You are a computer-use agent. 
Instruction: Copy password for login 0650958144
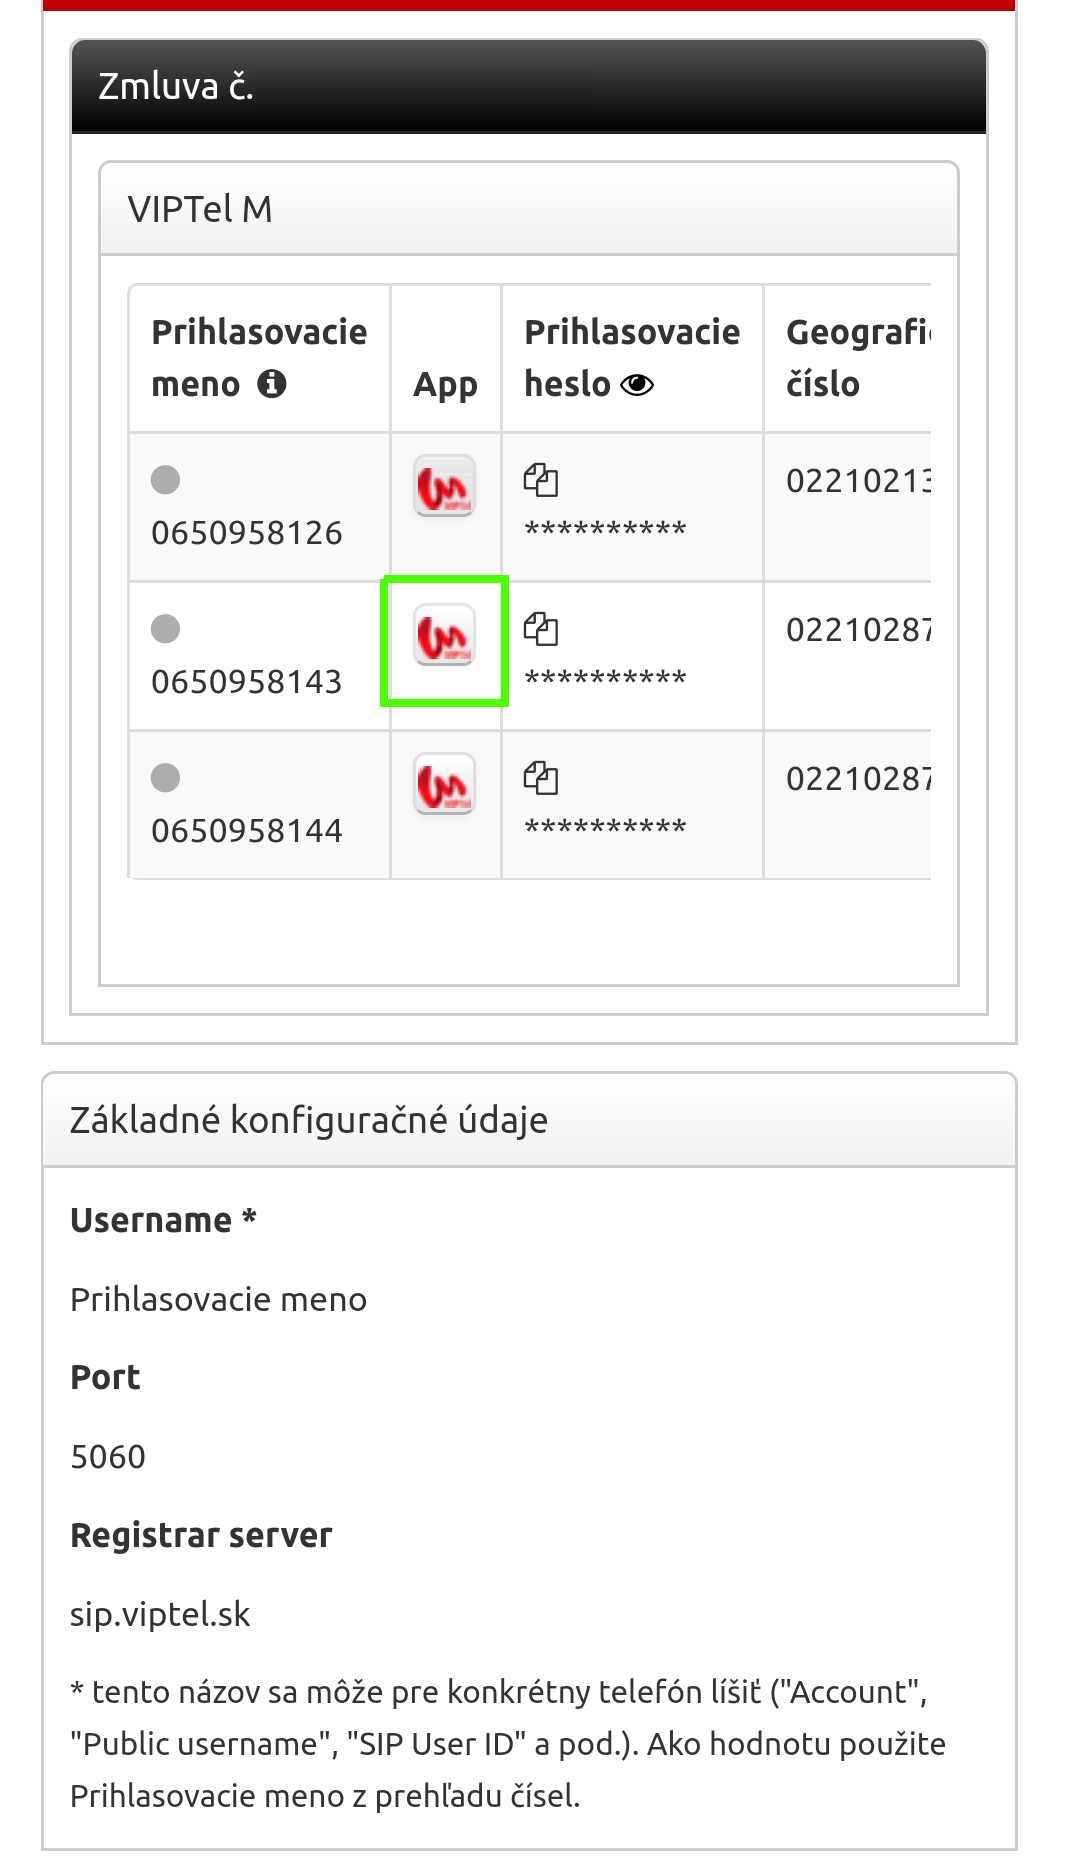coord(541,778)
